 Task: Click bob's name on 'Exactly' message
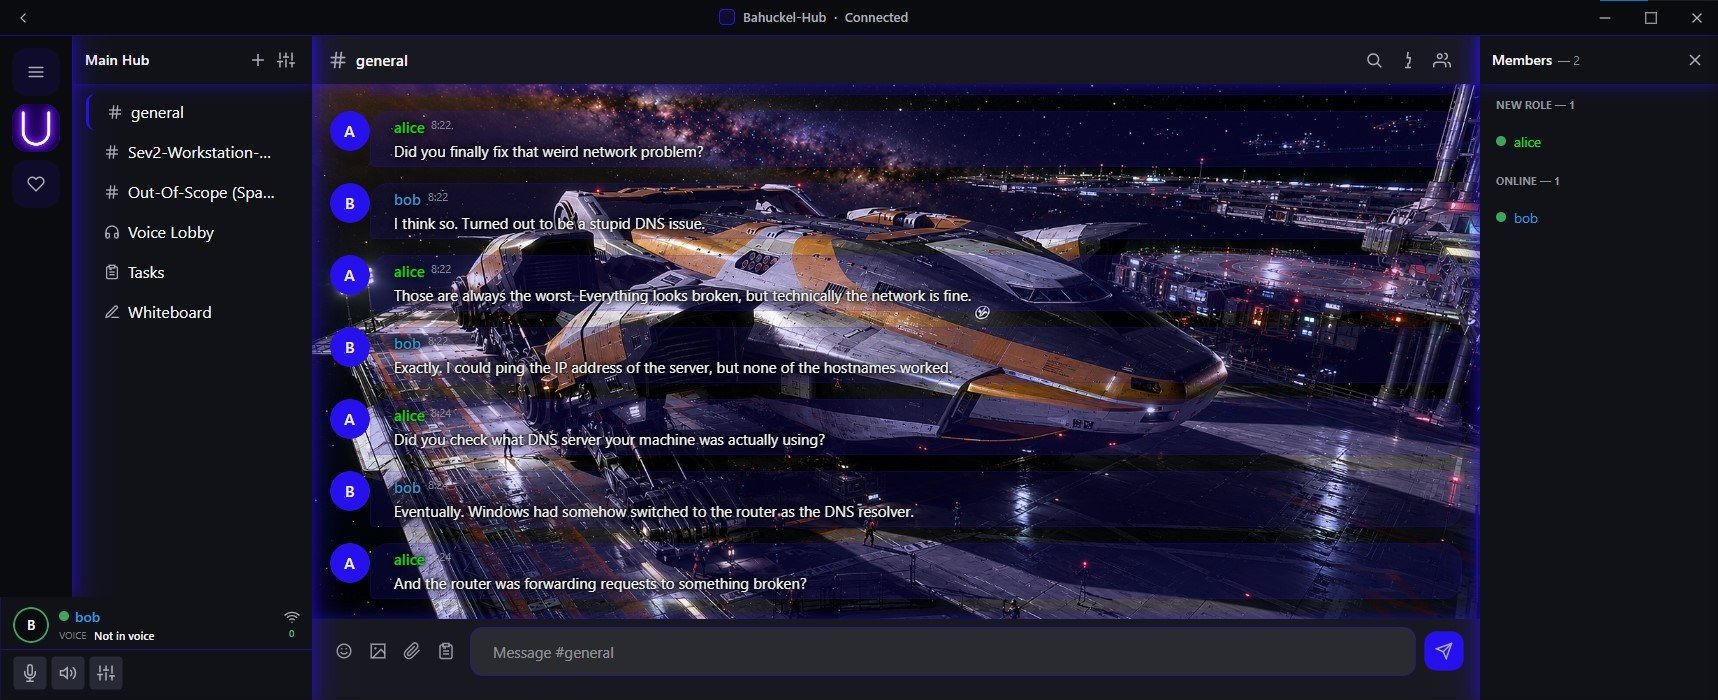tap(407, 343)
